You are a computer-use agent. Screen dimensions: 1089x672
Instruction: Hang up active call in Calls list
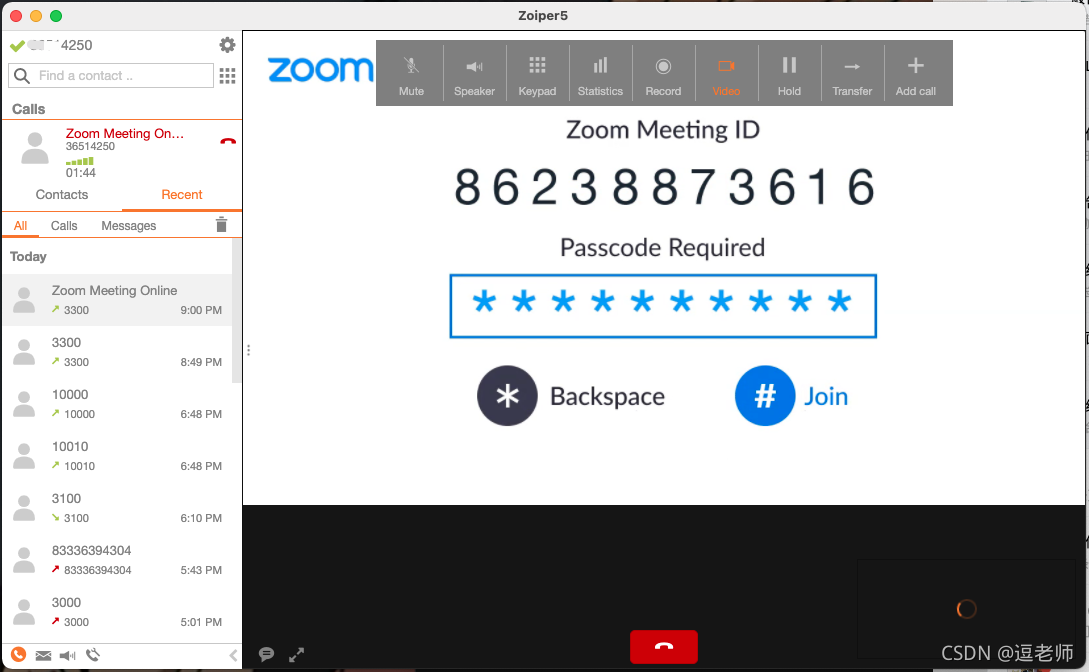(228, 141)
